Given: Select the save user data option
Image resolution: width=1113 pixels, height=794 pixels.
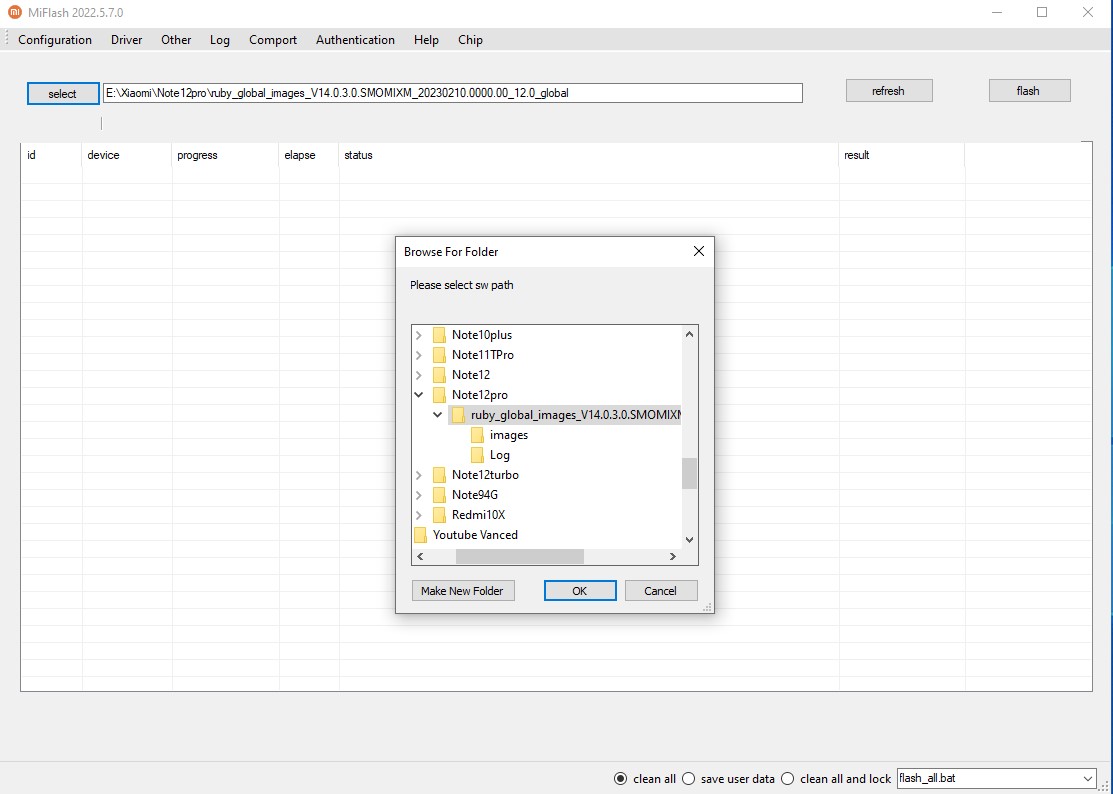Looking at the screenshot, I should coord(688,778).
